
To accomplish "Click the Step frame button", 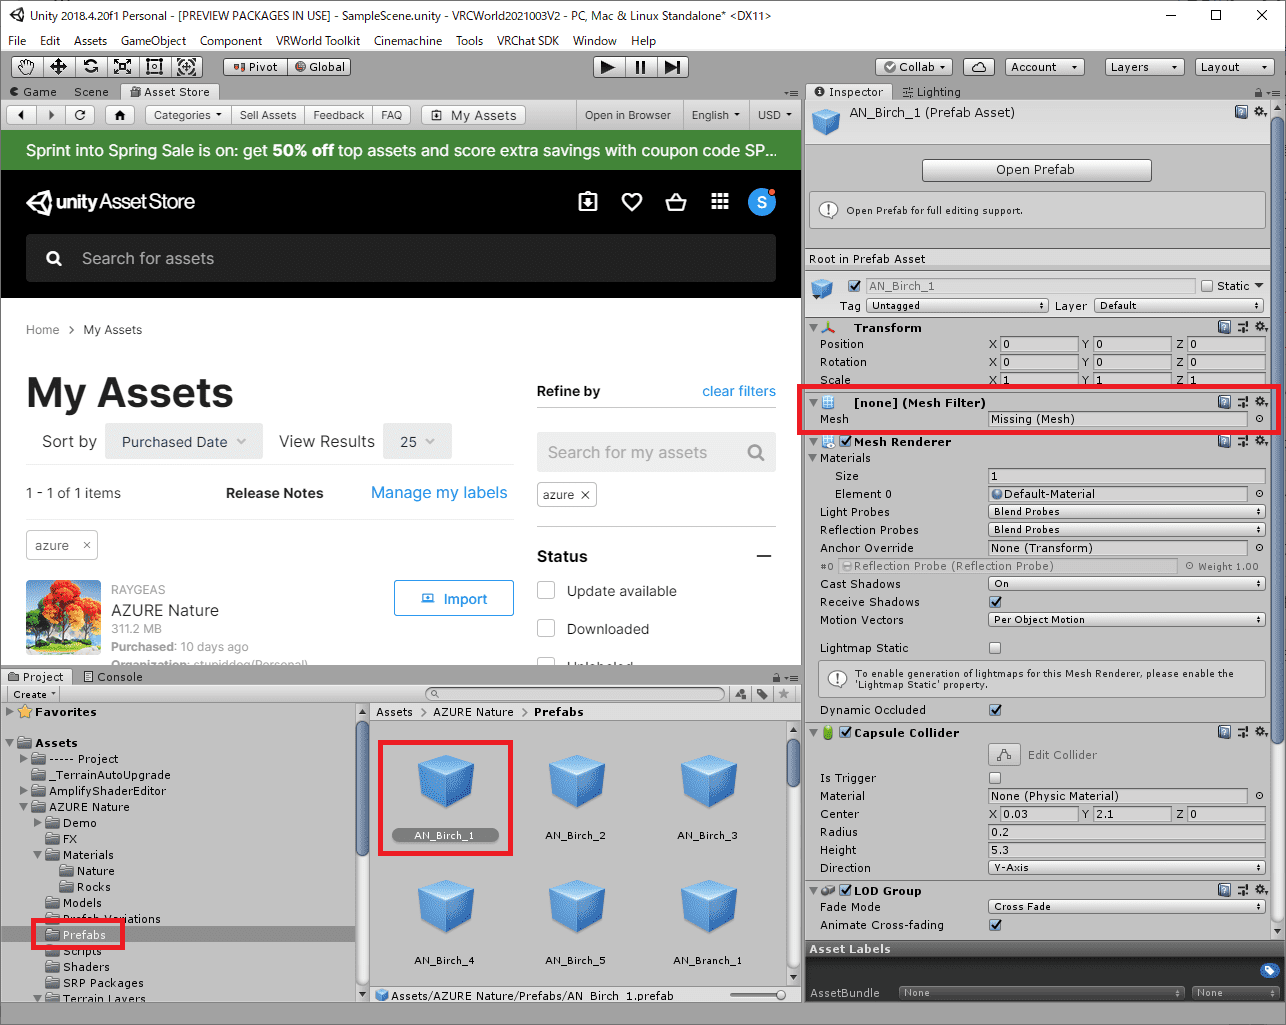I will click(x=673, y=67).
